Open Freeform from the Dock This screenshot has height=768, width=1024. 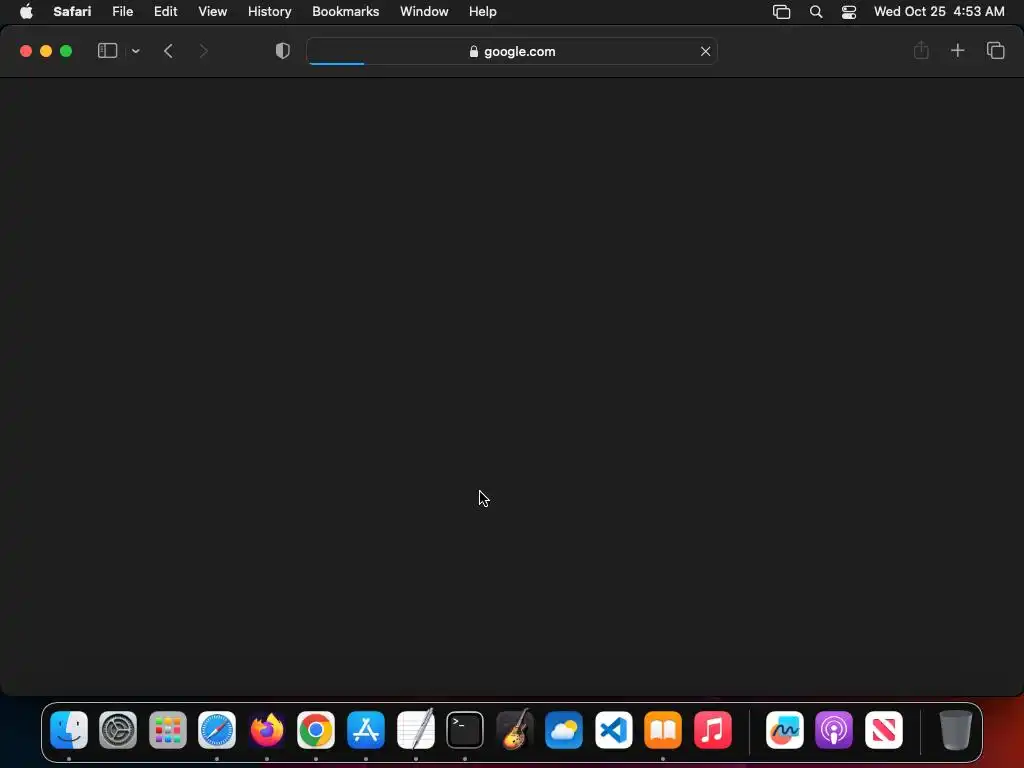(785, 729)
